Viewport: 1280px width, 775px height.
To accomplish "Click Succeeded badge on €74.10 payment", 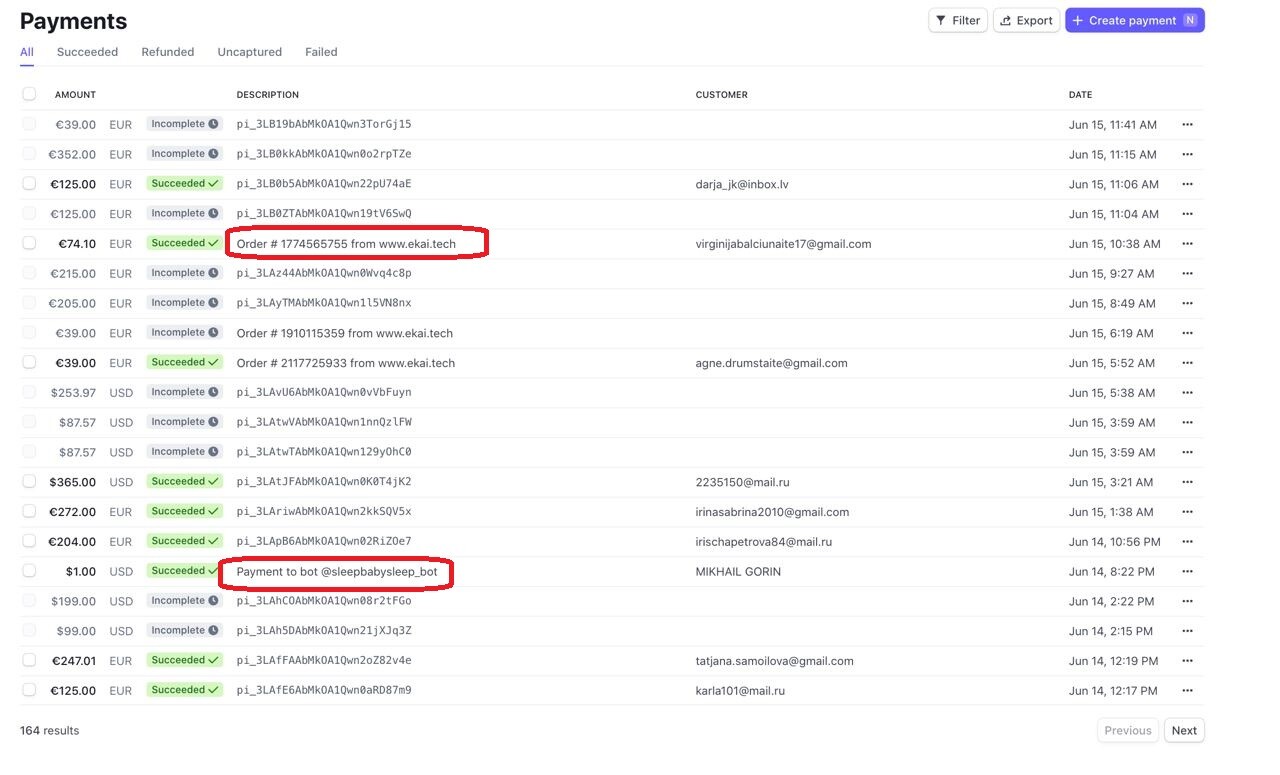I will click(184, 243).
